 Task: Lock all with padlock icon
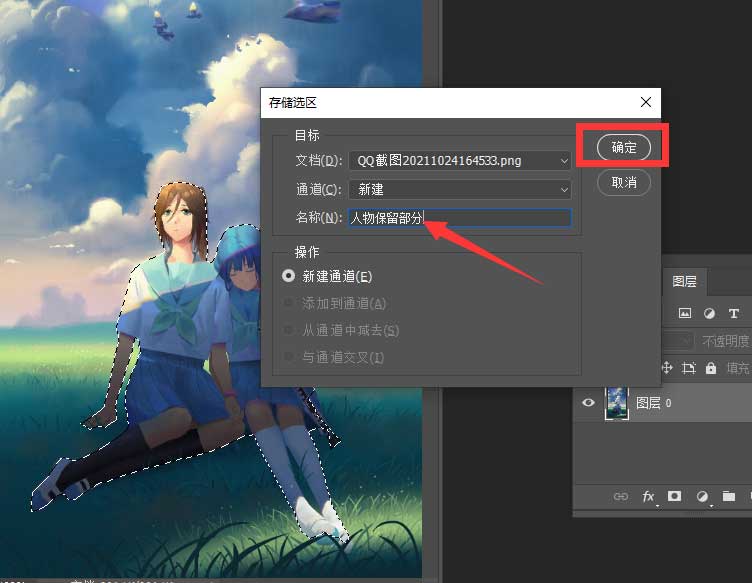point(711,368)
